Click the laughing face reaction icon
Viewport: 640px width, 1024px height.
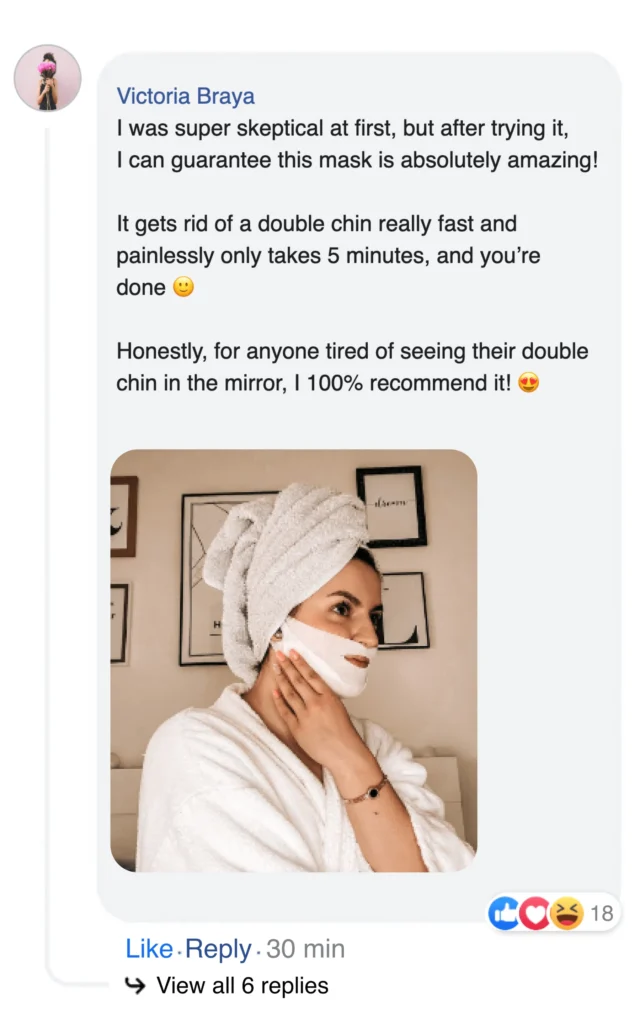(x=567, y=913)
